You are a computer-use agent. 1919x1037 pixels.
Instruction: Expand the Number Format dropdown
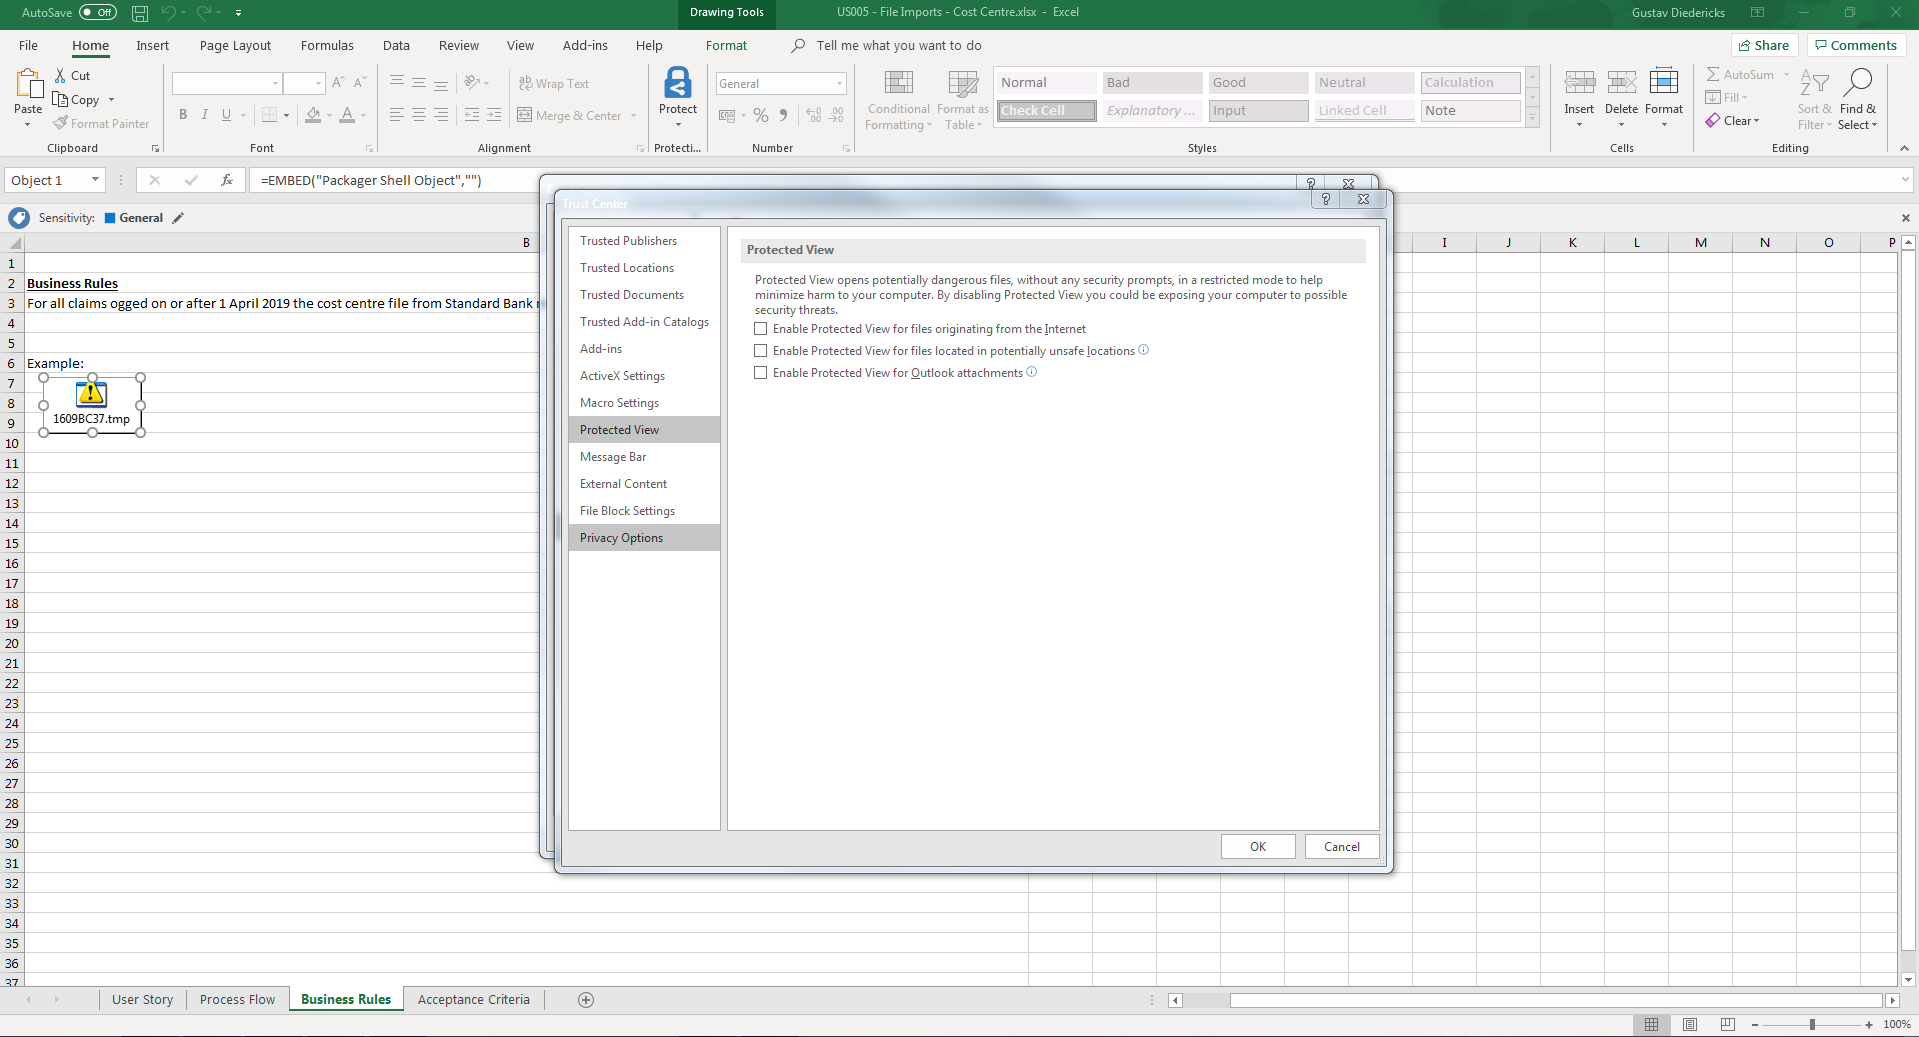click(839, 84)
